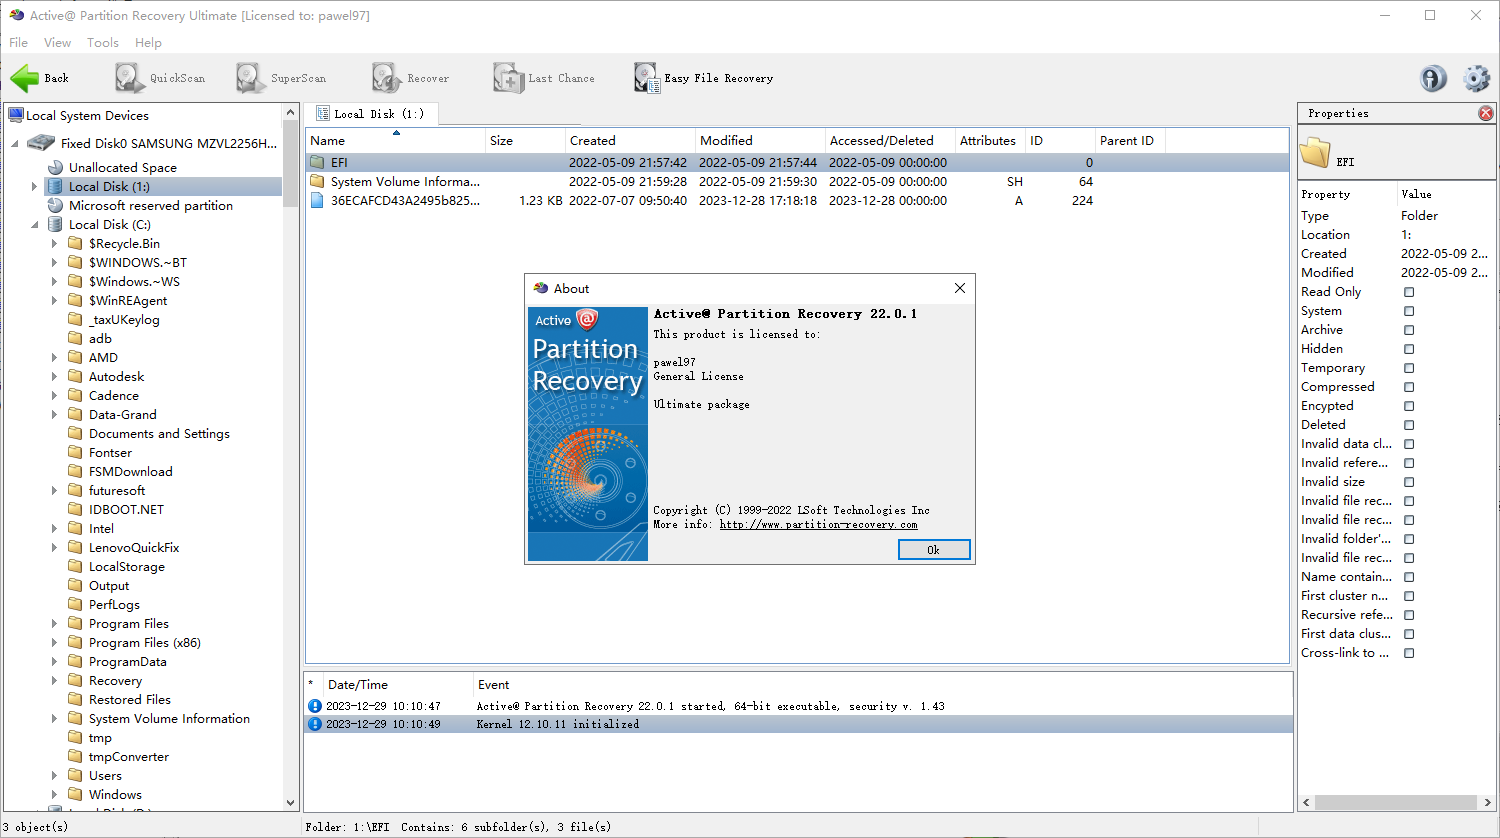Viewport: 1500px width, 838px height.
Task: Select file 36ECAFCD43A2495b825 row
Action: tap(797, 200)
